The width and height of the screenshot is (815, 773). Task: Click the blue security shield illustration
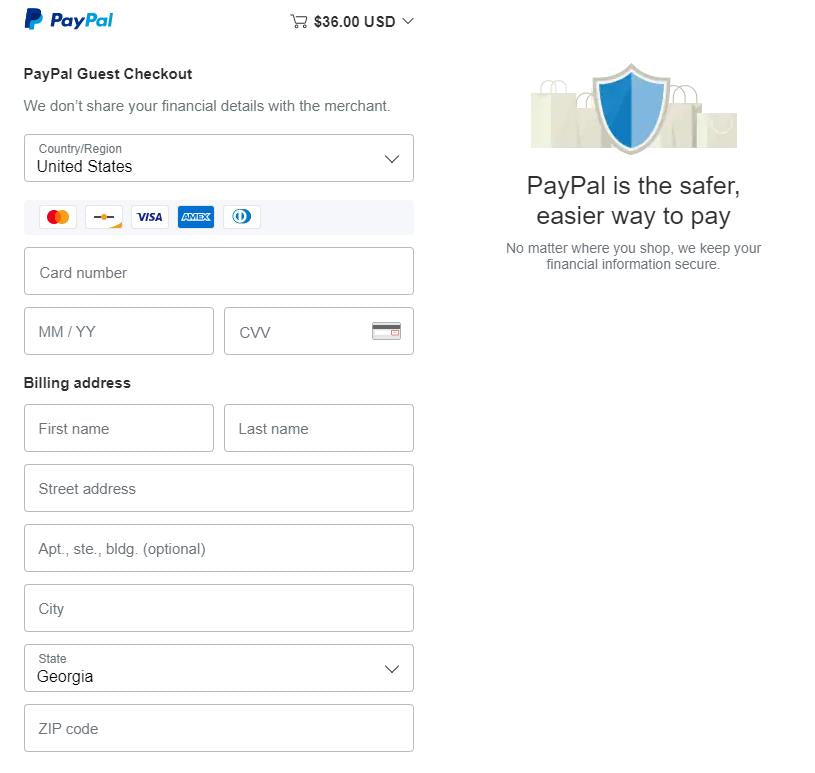[x=632, y=108]
